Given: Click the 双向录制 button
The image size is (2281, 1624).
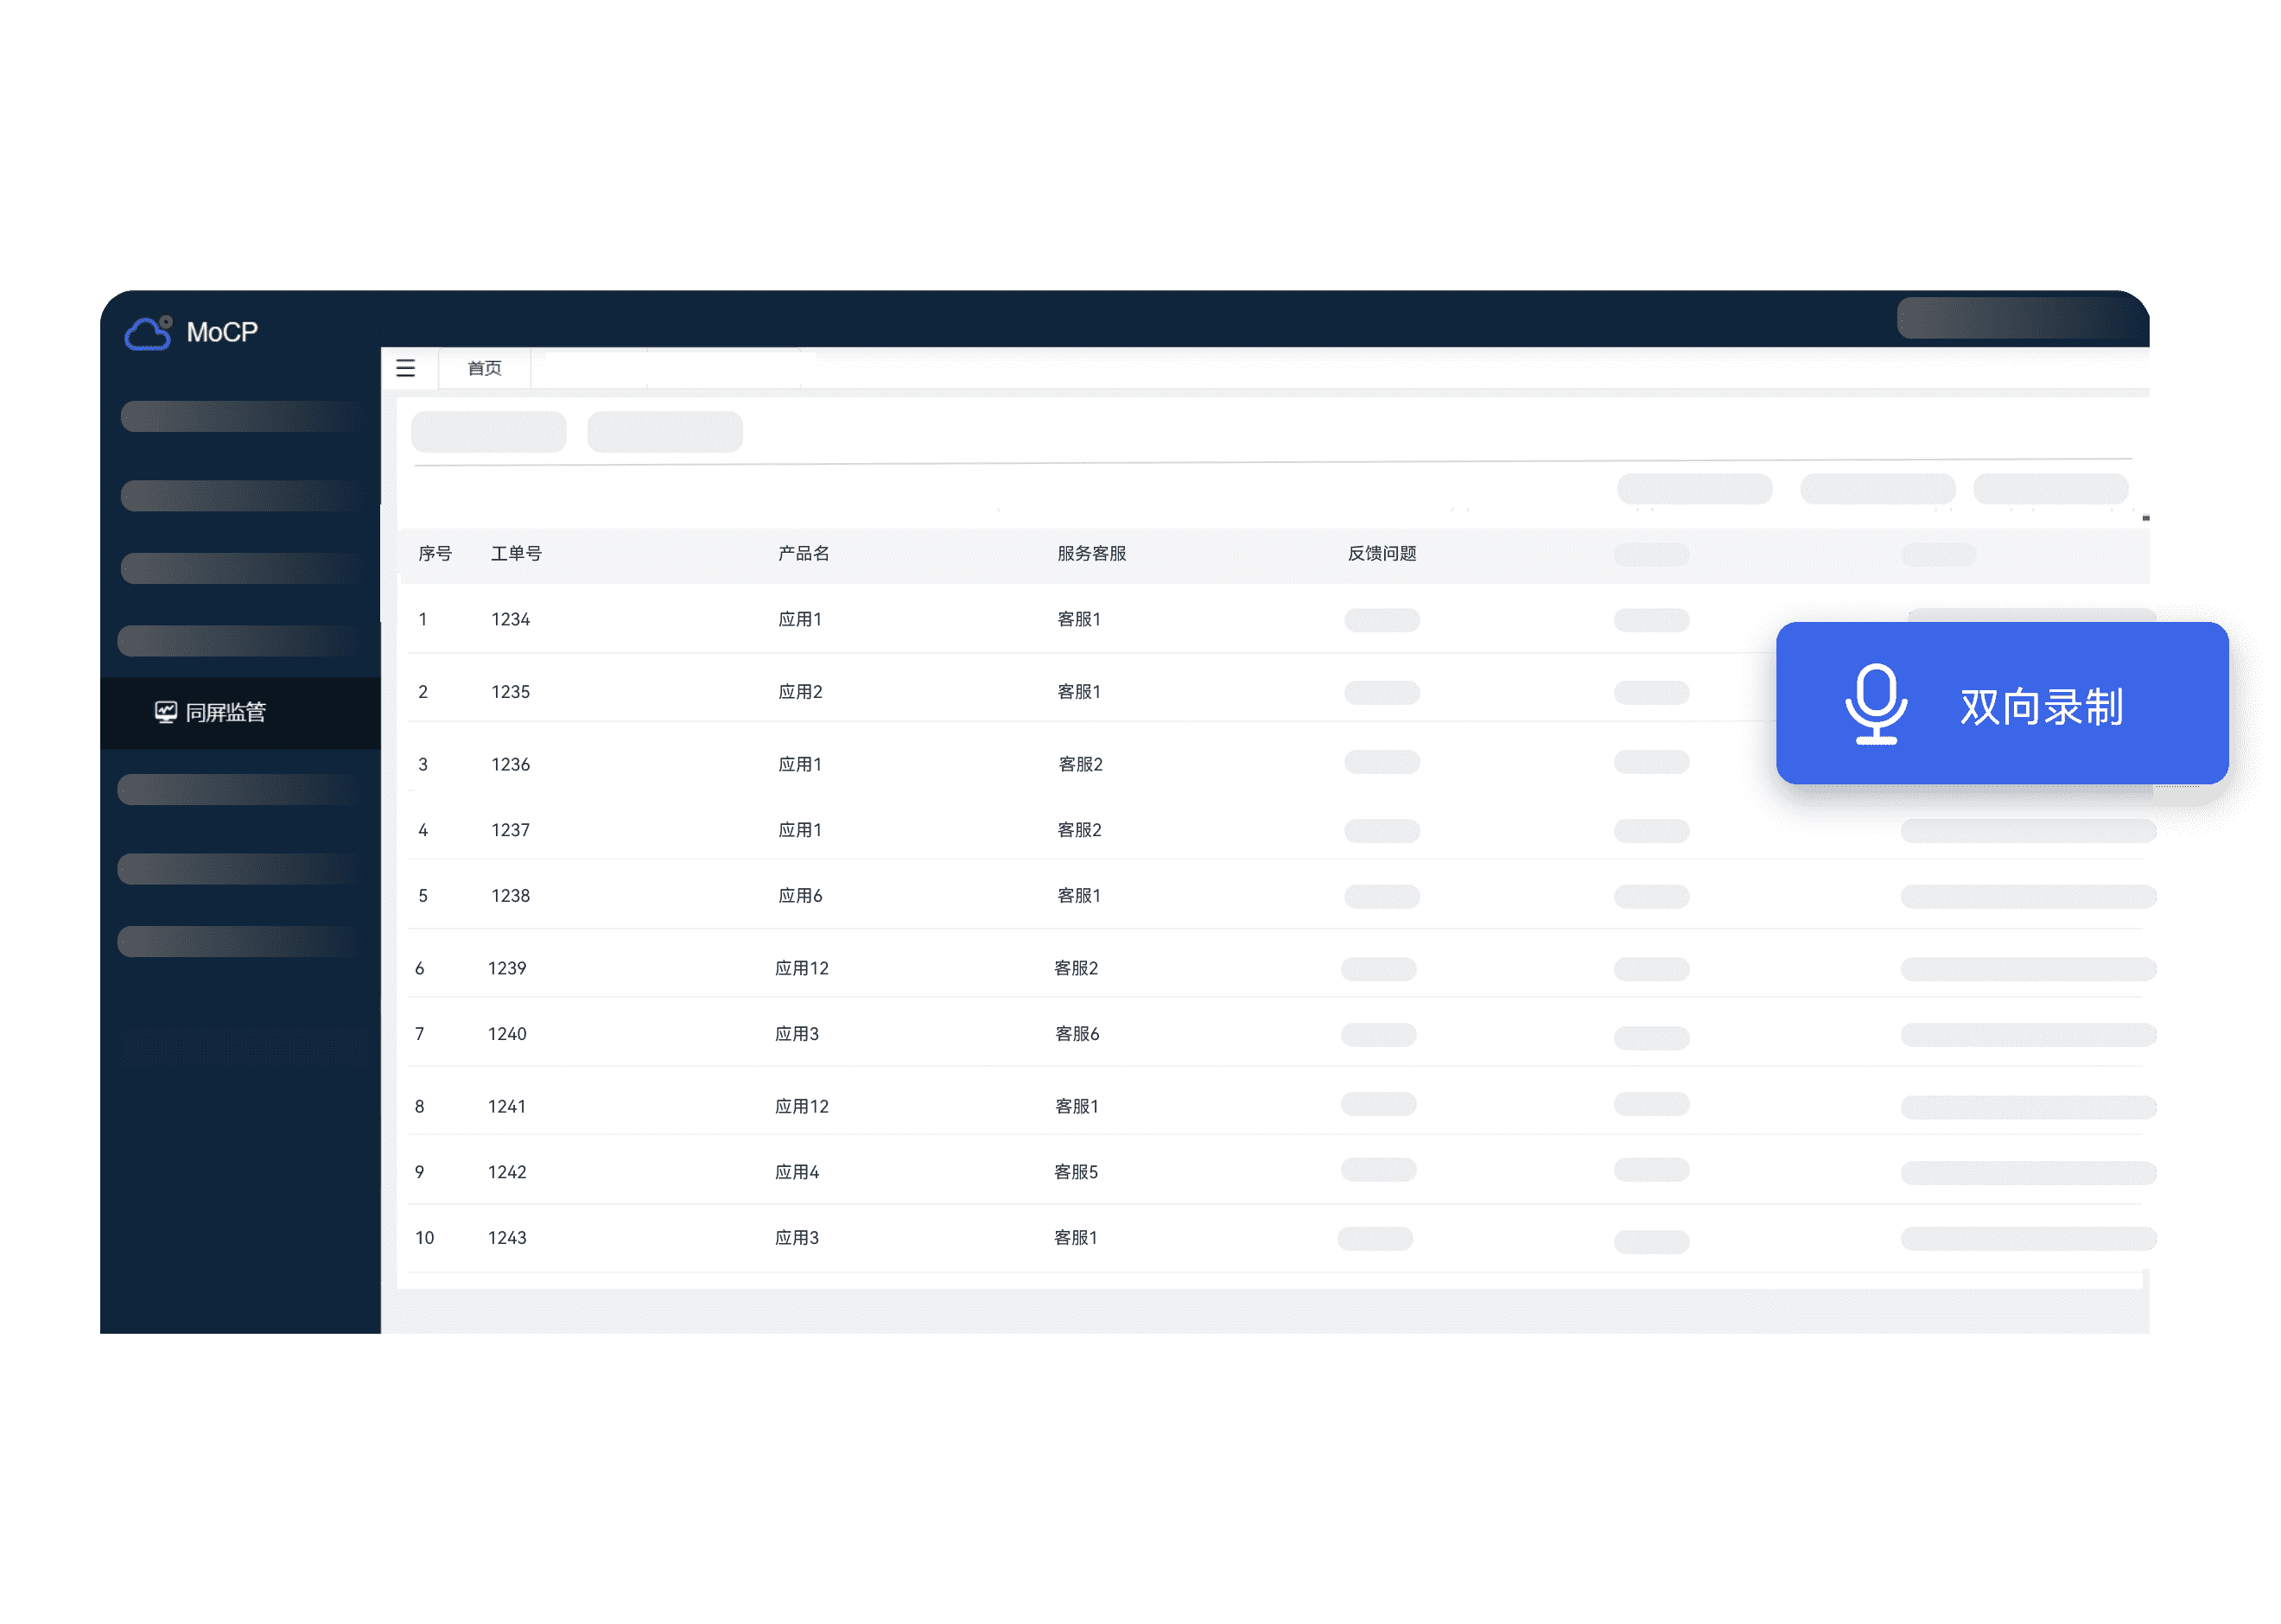Looking at the screenshot, I should [2040, 706].
